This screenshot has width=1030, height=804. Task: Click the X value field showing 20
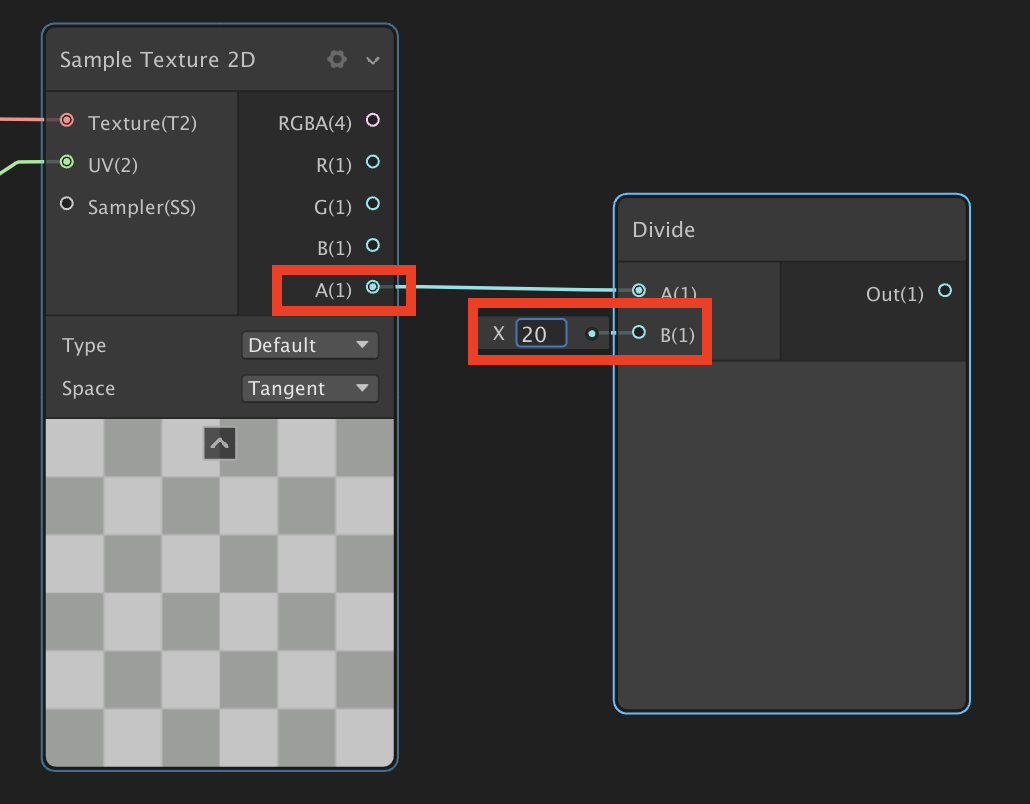coord(541,334)
